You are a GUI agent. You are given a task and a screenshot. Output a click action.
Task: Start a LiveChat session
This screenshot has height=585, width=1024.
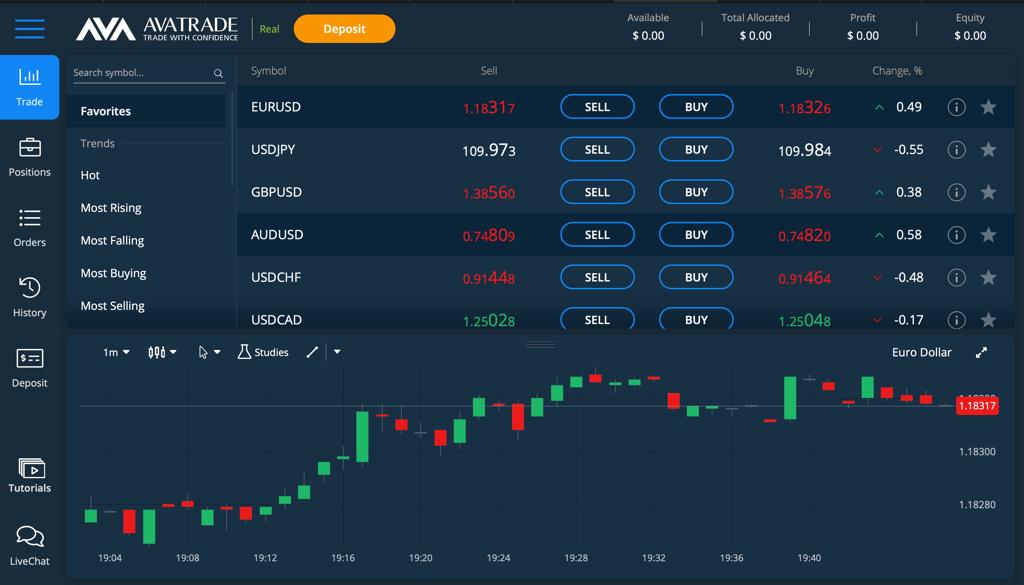click(29, 546)
